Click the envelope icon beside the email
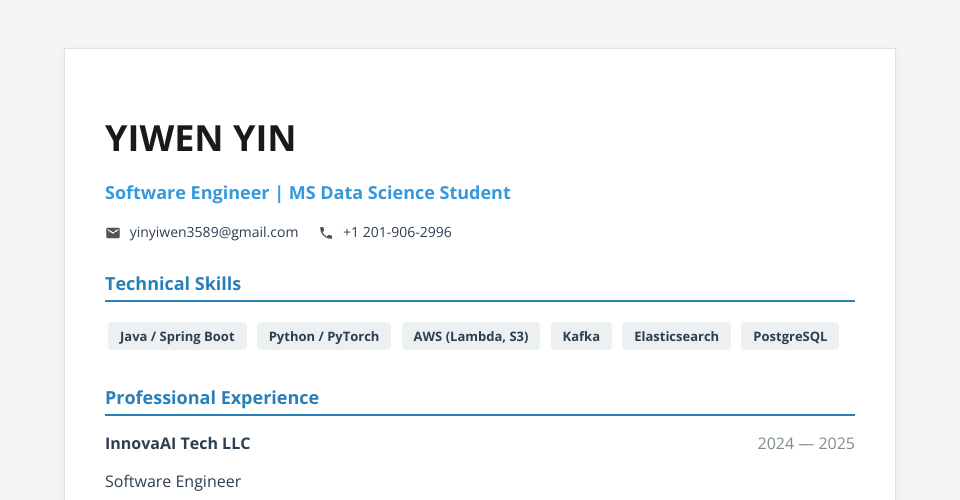 (113, 233)
